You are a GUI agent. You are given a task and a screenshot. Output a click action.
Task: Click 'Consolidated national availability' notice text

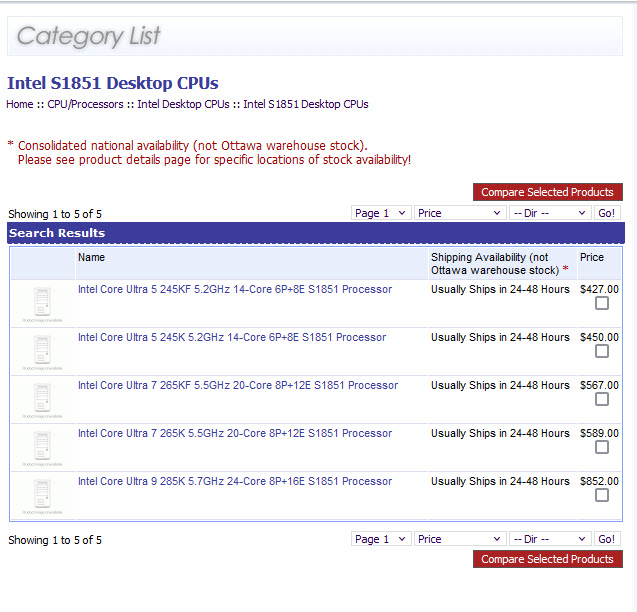pos(192,145)
